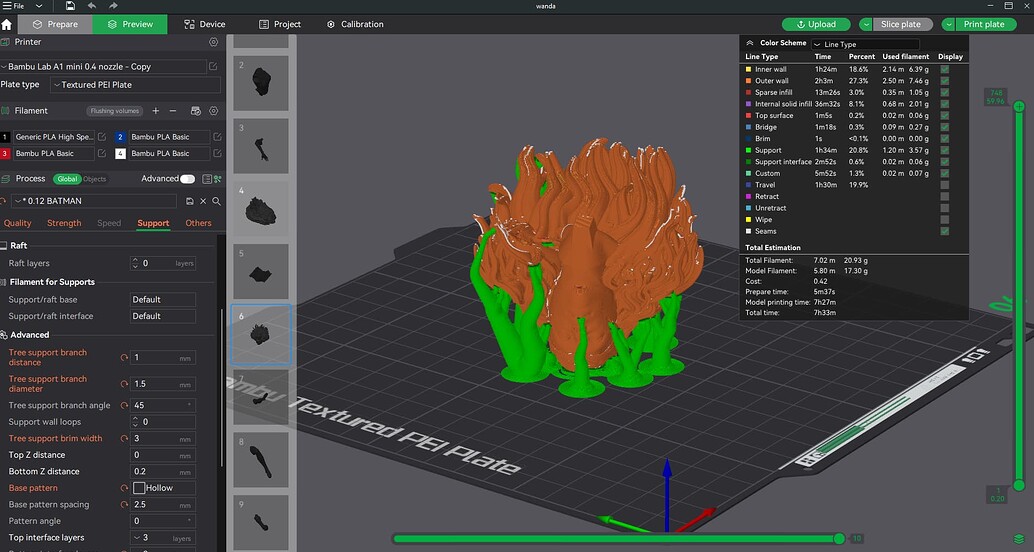
Task: Click the undo arrow icon
Action: coord(92,6)
